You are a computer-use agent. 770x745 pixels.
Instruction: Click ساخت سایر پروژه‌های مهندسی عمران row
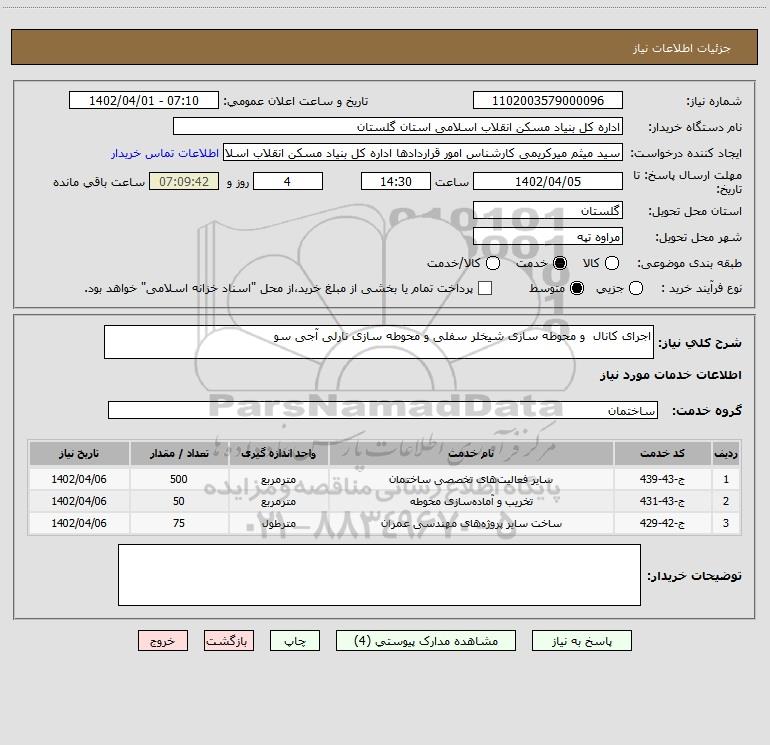(x=471, y=524)
